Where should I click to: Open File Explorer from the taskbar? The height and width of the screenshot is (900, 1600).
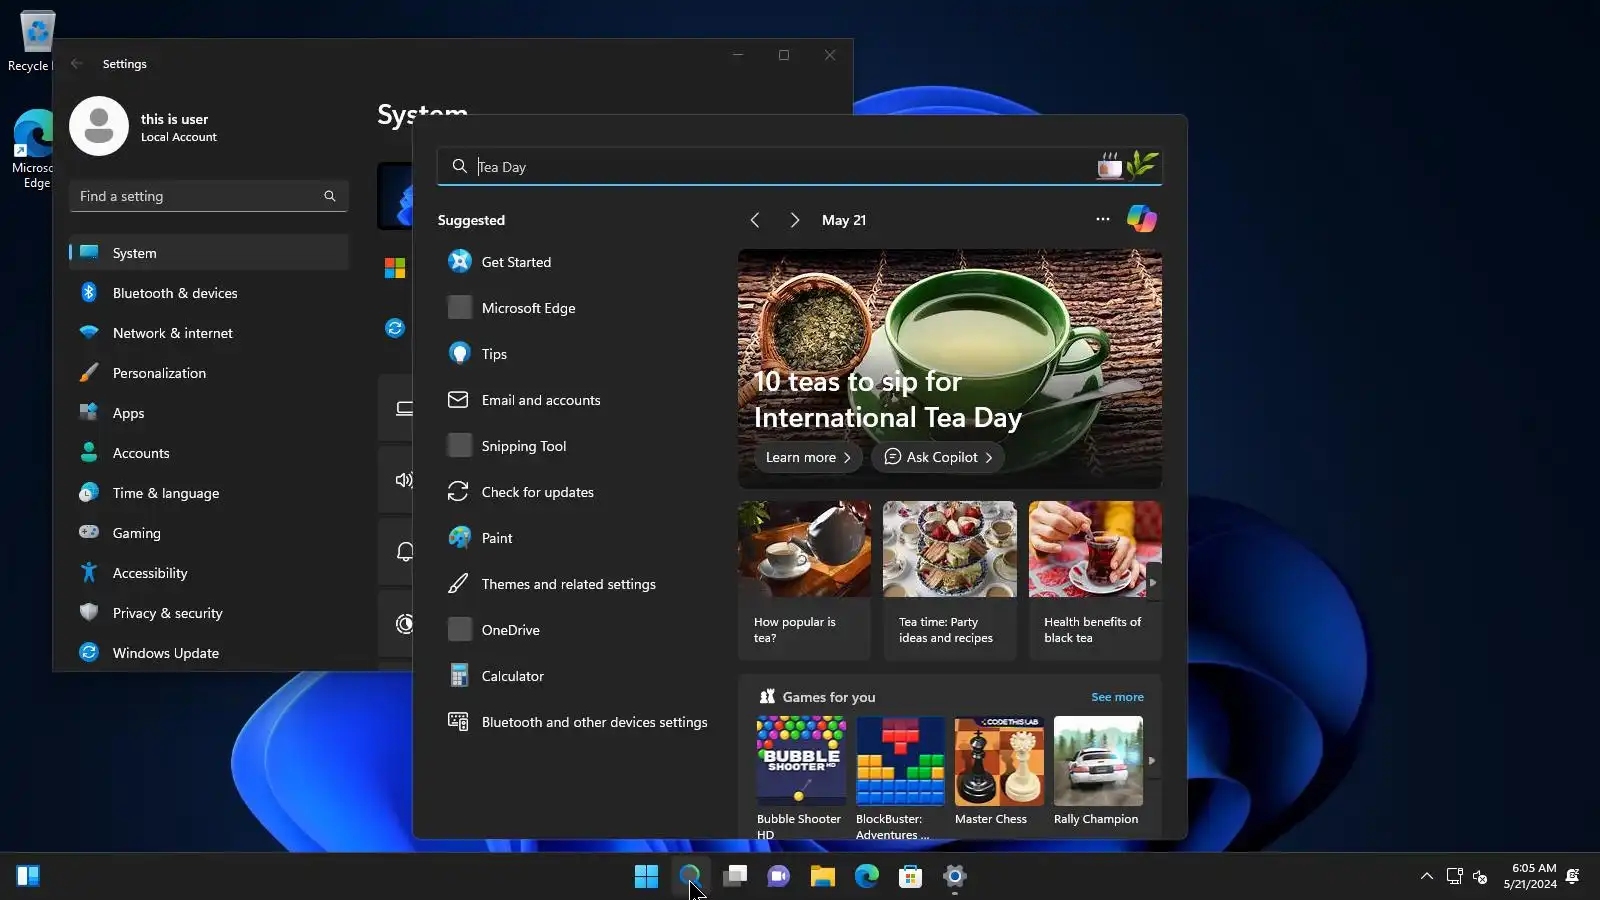tap(822, 876)
